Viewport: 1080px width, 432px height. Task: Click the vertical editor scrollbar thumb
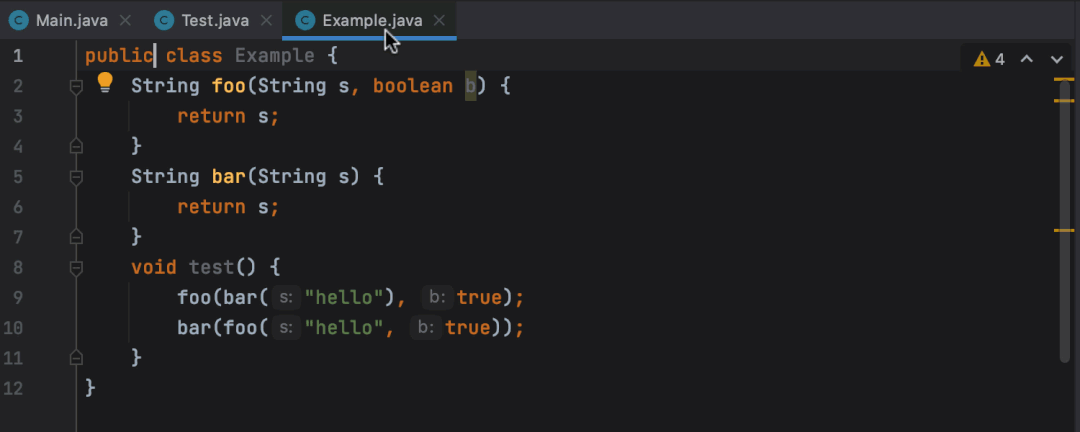(1065, 220)
